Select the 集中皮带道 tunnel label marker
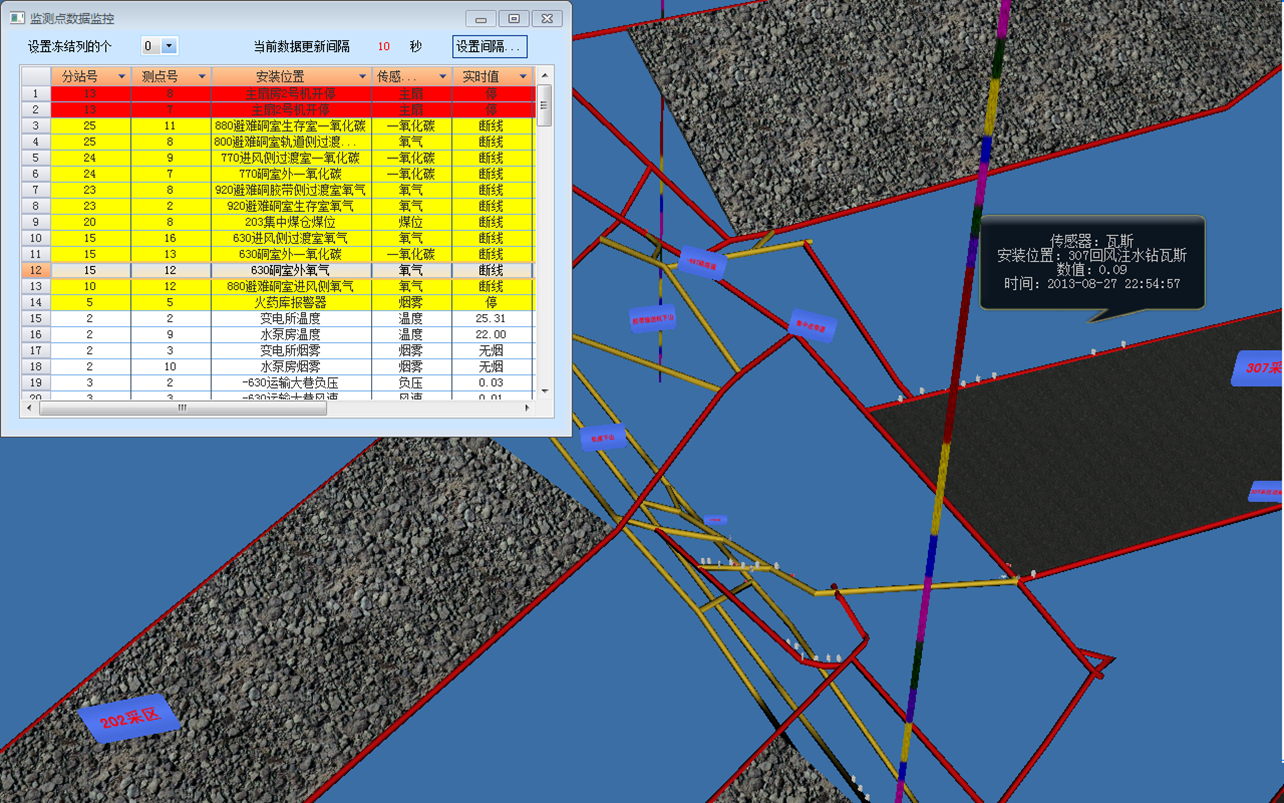1284x803 pixels. pos(811,326)
